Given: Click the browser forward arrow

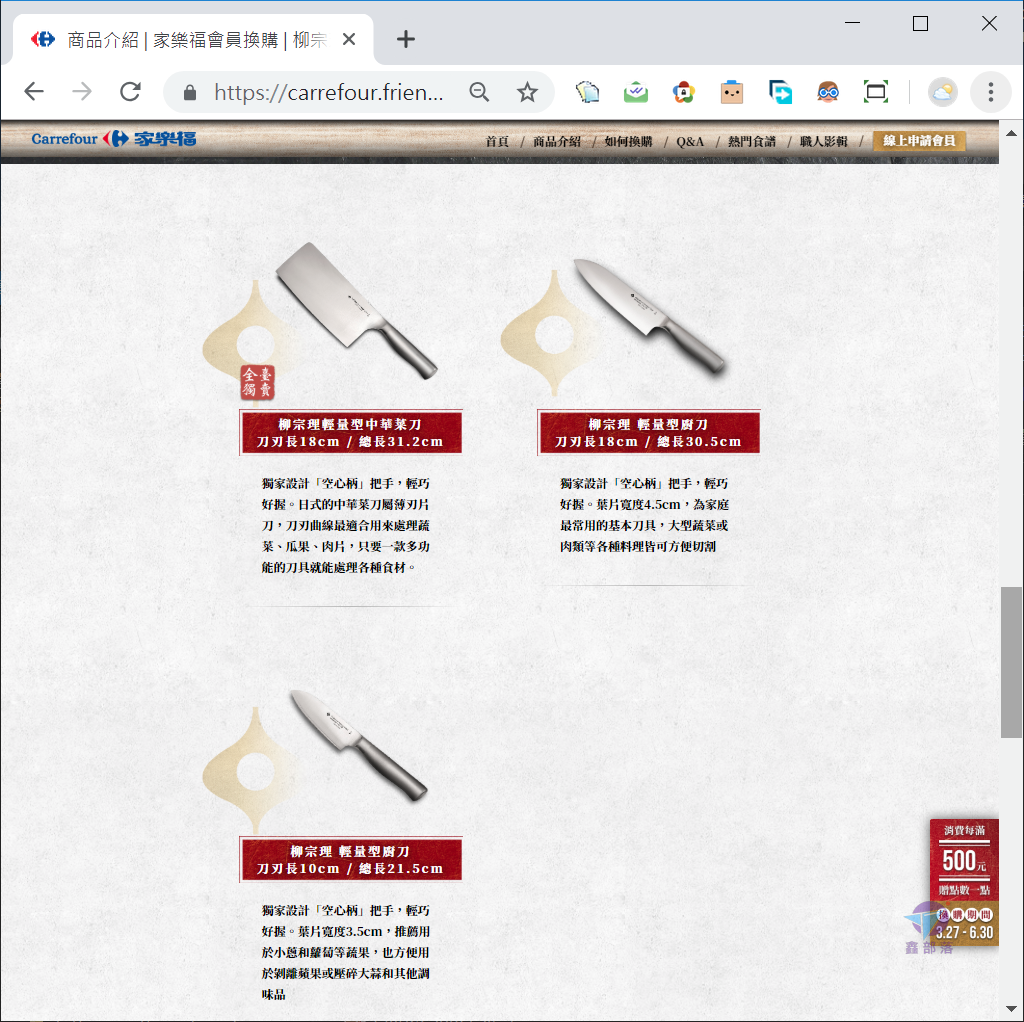Looking at the screenshot, I should click(82, 92).
